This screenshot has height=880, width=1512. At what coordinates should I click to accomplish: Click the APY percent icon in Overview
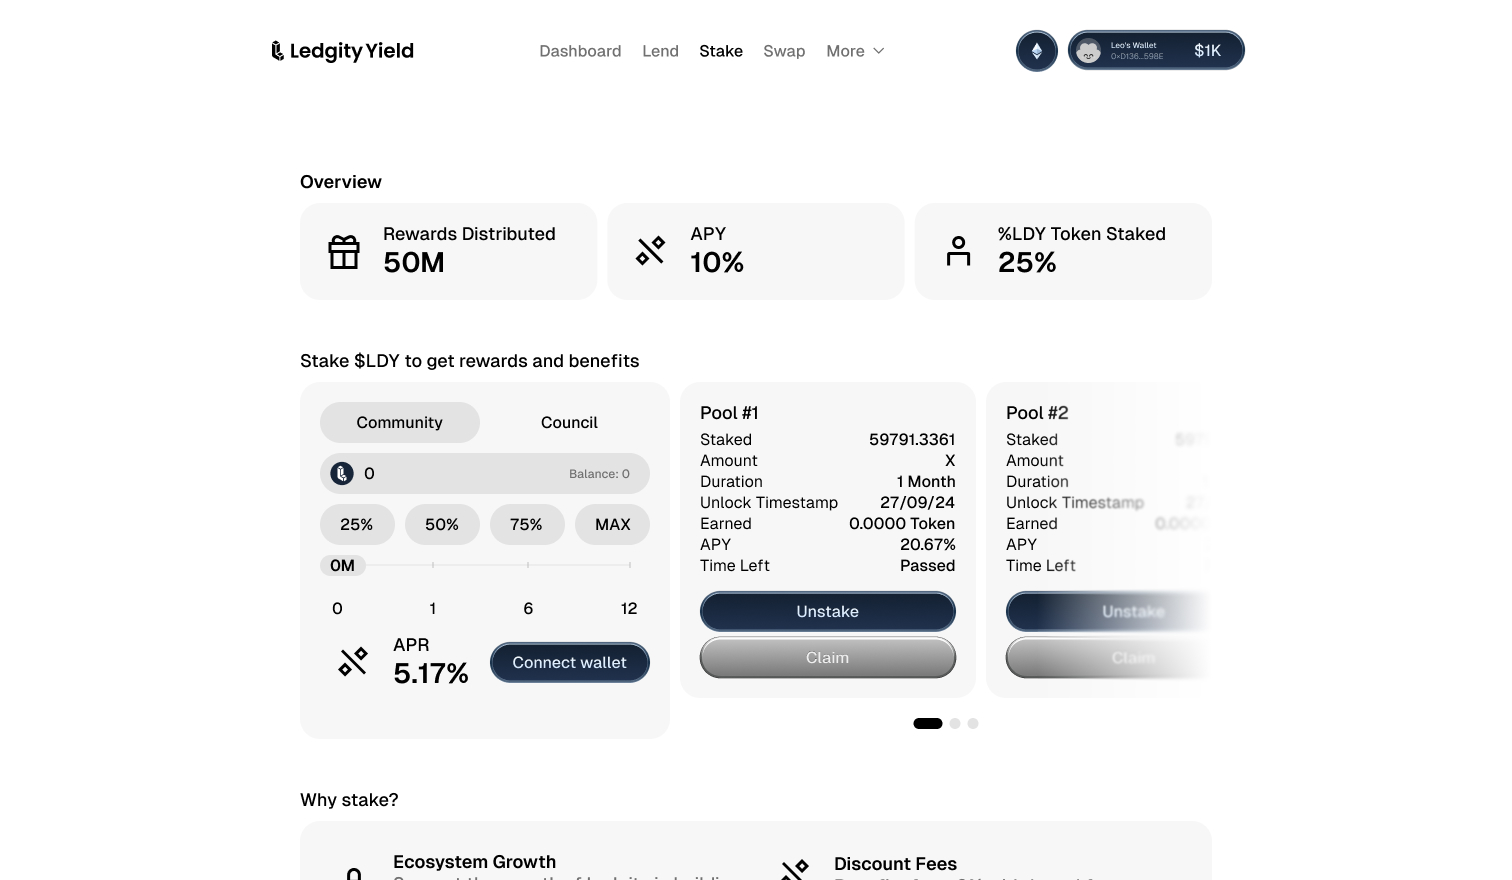tap(651, 251)
